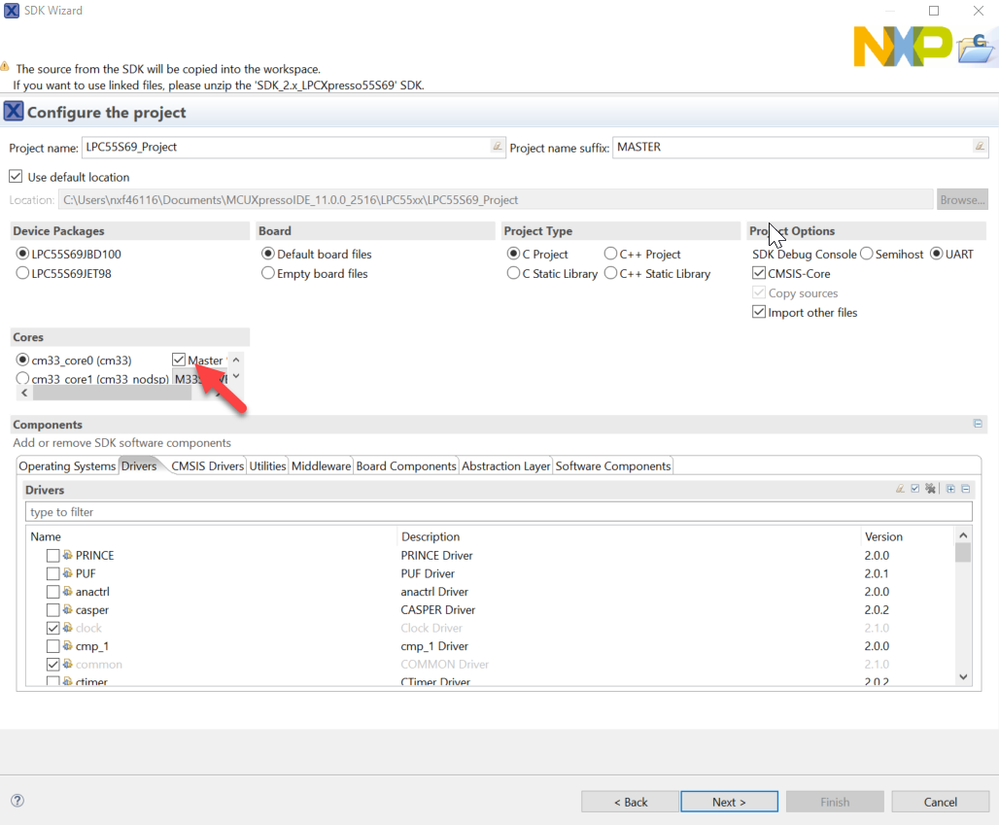Enable the PRINCE driver checkbox

53,556
